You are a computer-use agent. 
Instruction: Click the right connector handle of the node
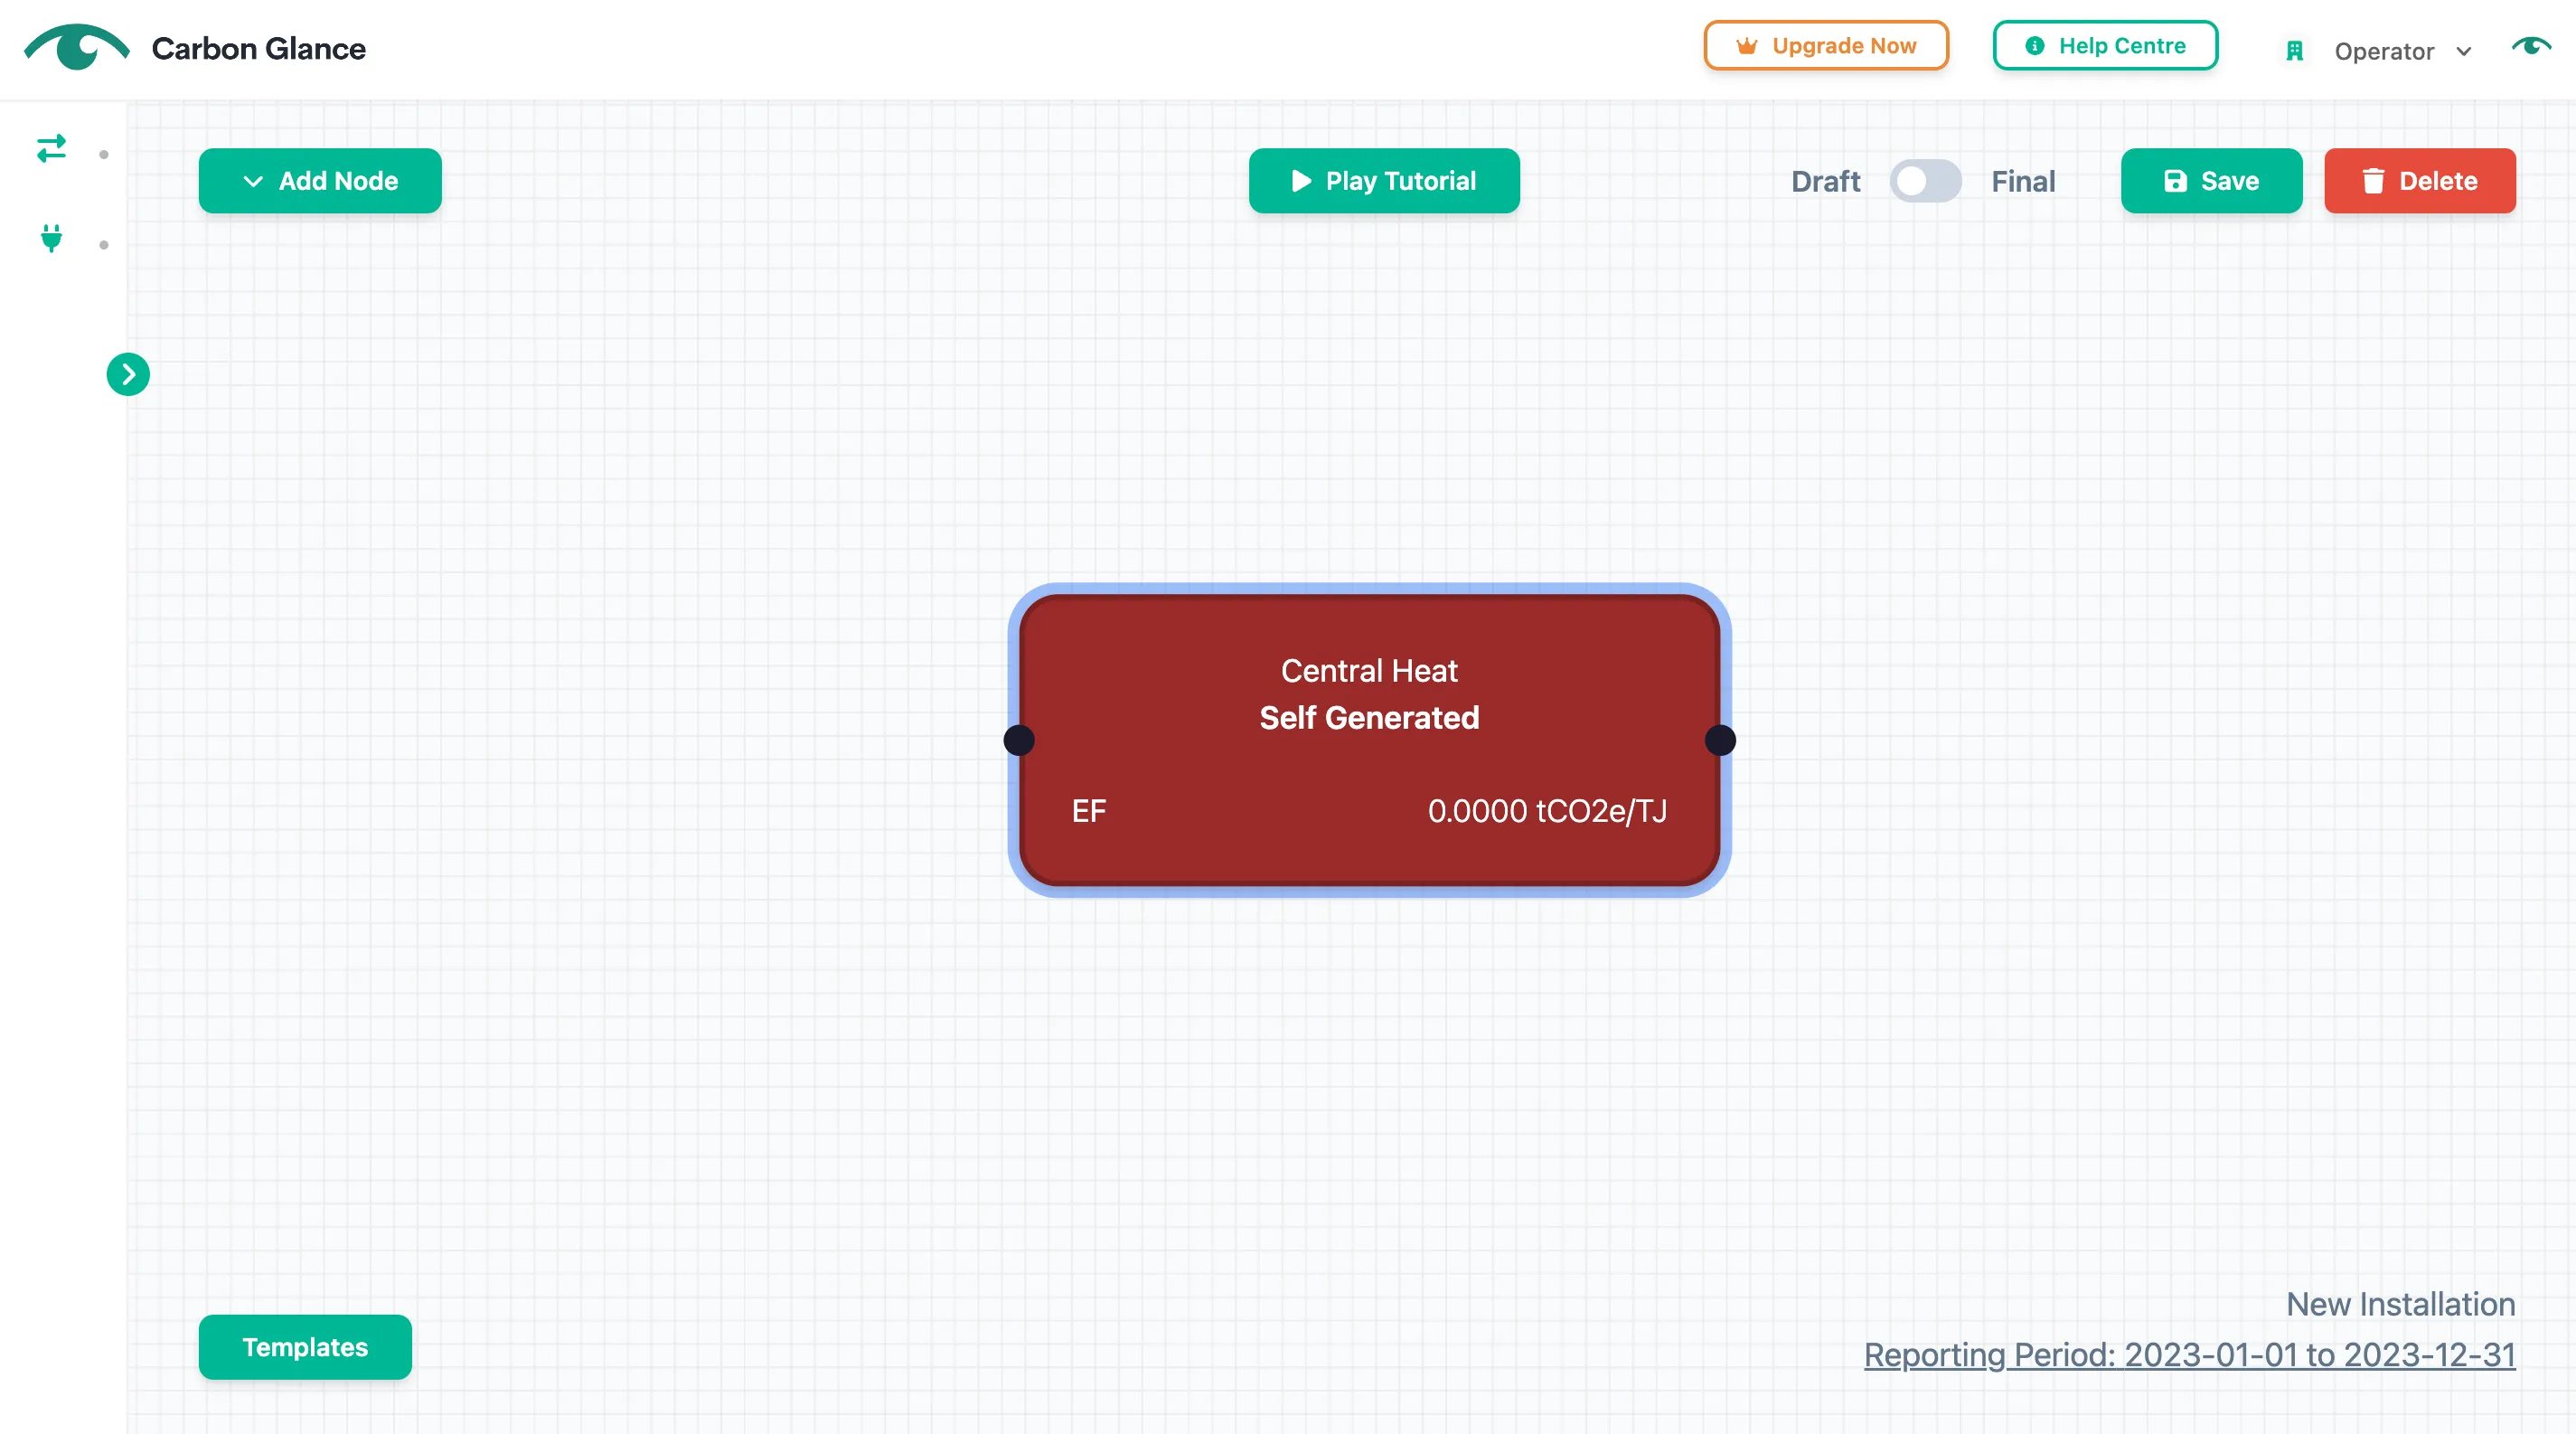click(x=1720, y=740)
